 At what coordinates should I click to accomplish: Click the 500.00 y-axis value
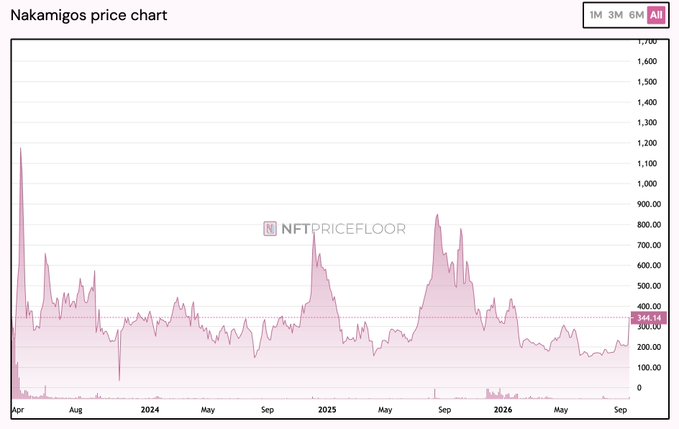pyautogui.click(x=649, y=286)
